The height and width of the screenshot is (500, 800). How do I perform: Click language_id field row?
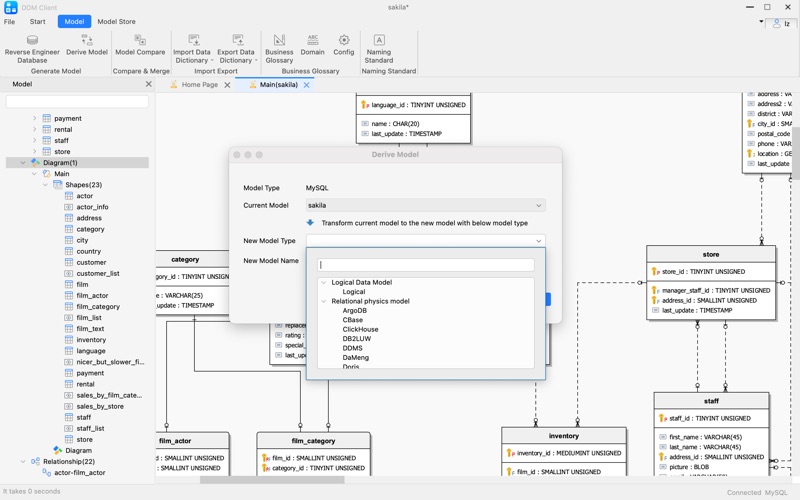tap(413, 105)
